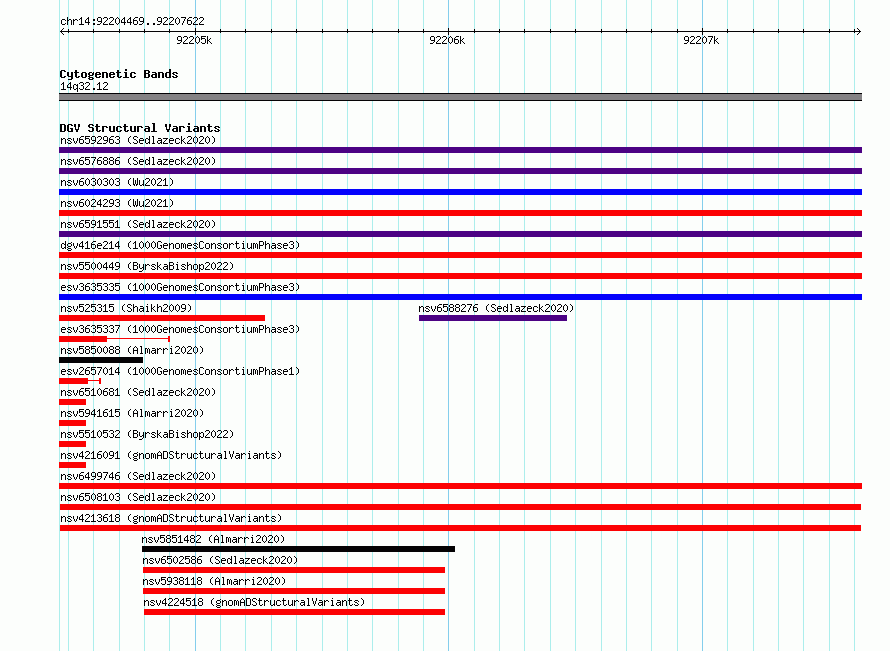The width and height of the screenshot is (890, 651).
Task: Select nsv4216091 (gnomADStructuralVariants) label
Action: tap(171, 455)
